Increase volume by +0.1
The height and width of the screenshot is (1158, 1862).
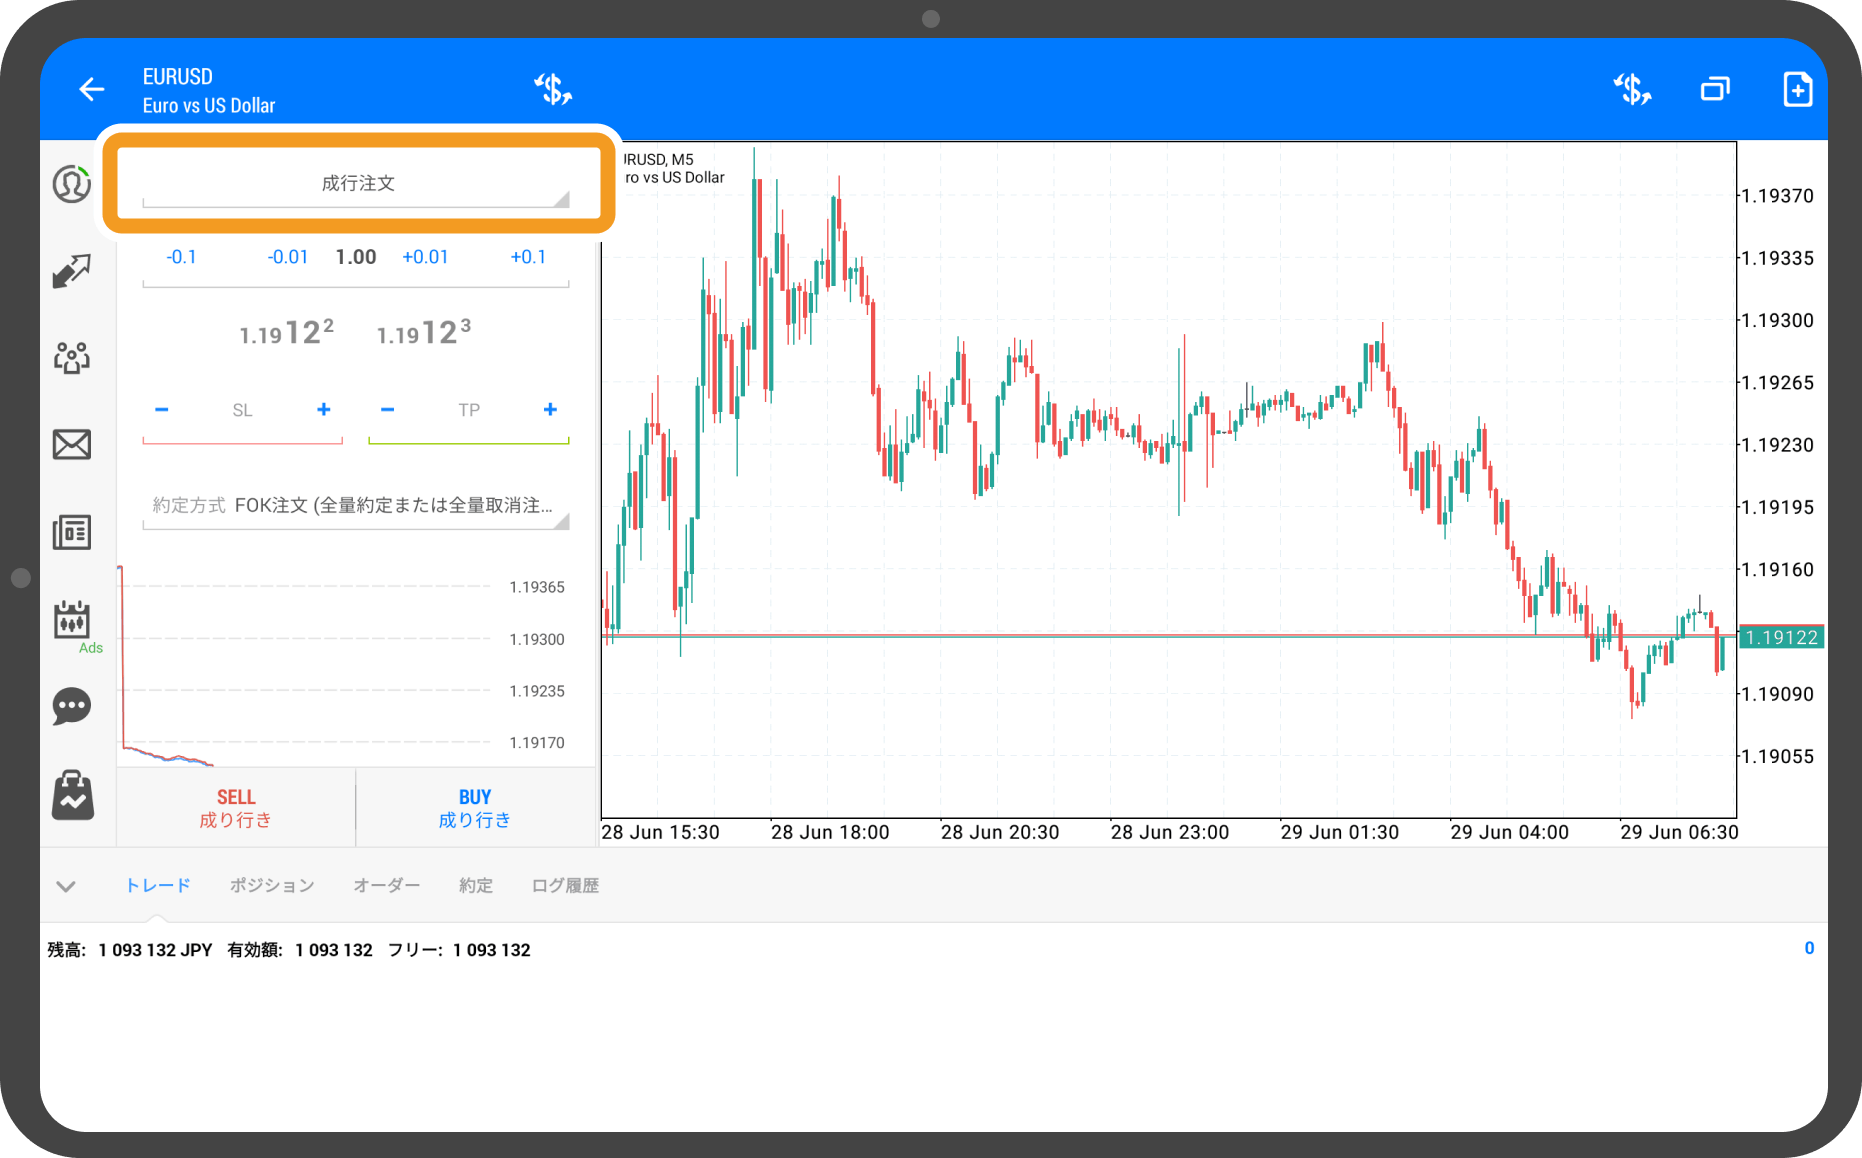(528, 257)
